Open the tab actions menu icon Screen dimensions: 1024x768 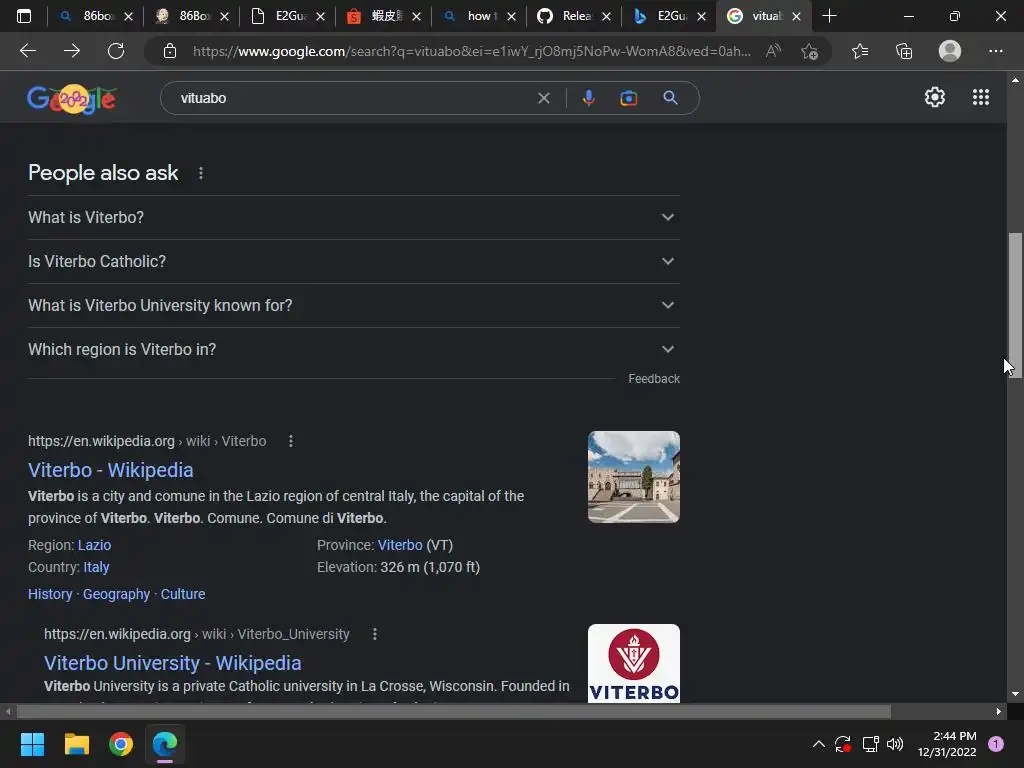click(x=24, y=16)
